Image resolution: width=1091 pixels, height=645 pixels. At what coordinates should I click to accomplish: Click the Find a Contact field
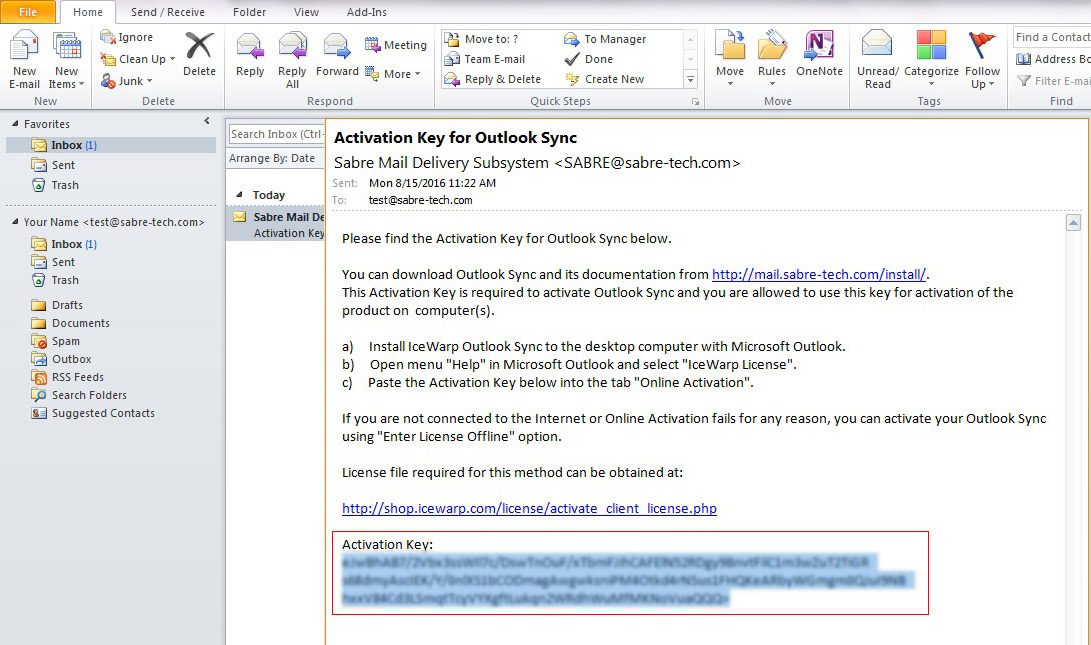pos(1052,38)
